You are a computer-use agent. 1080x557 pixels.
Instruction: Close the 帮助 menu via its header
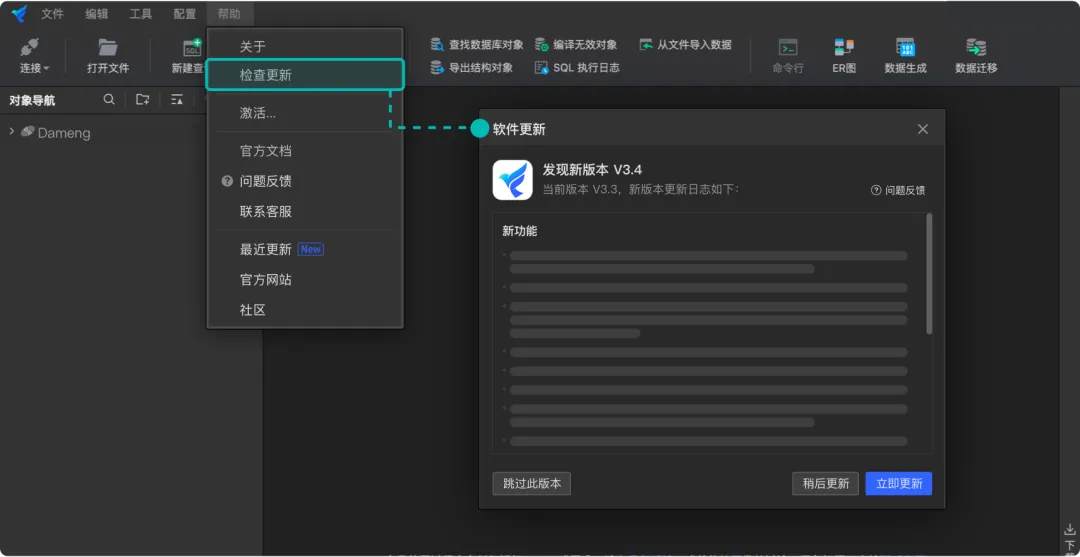pyautogui.click(x=229, y=14)
